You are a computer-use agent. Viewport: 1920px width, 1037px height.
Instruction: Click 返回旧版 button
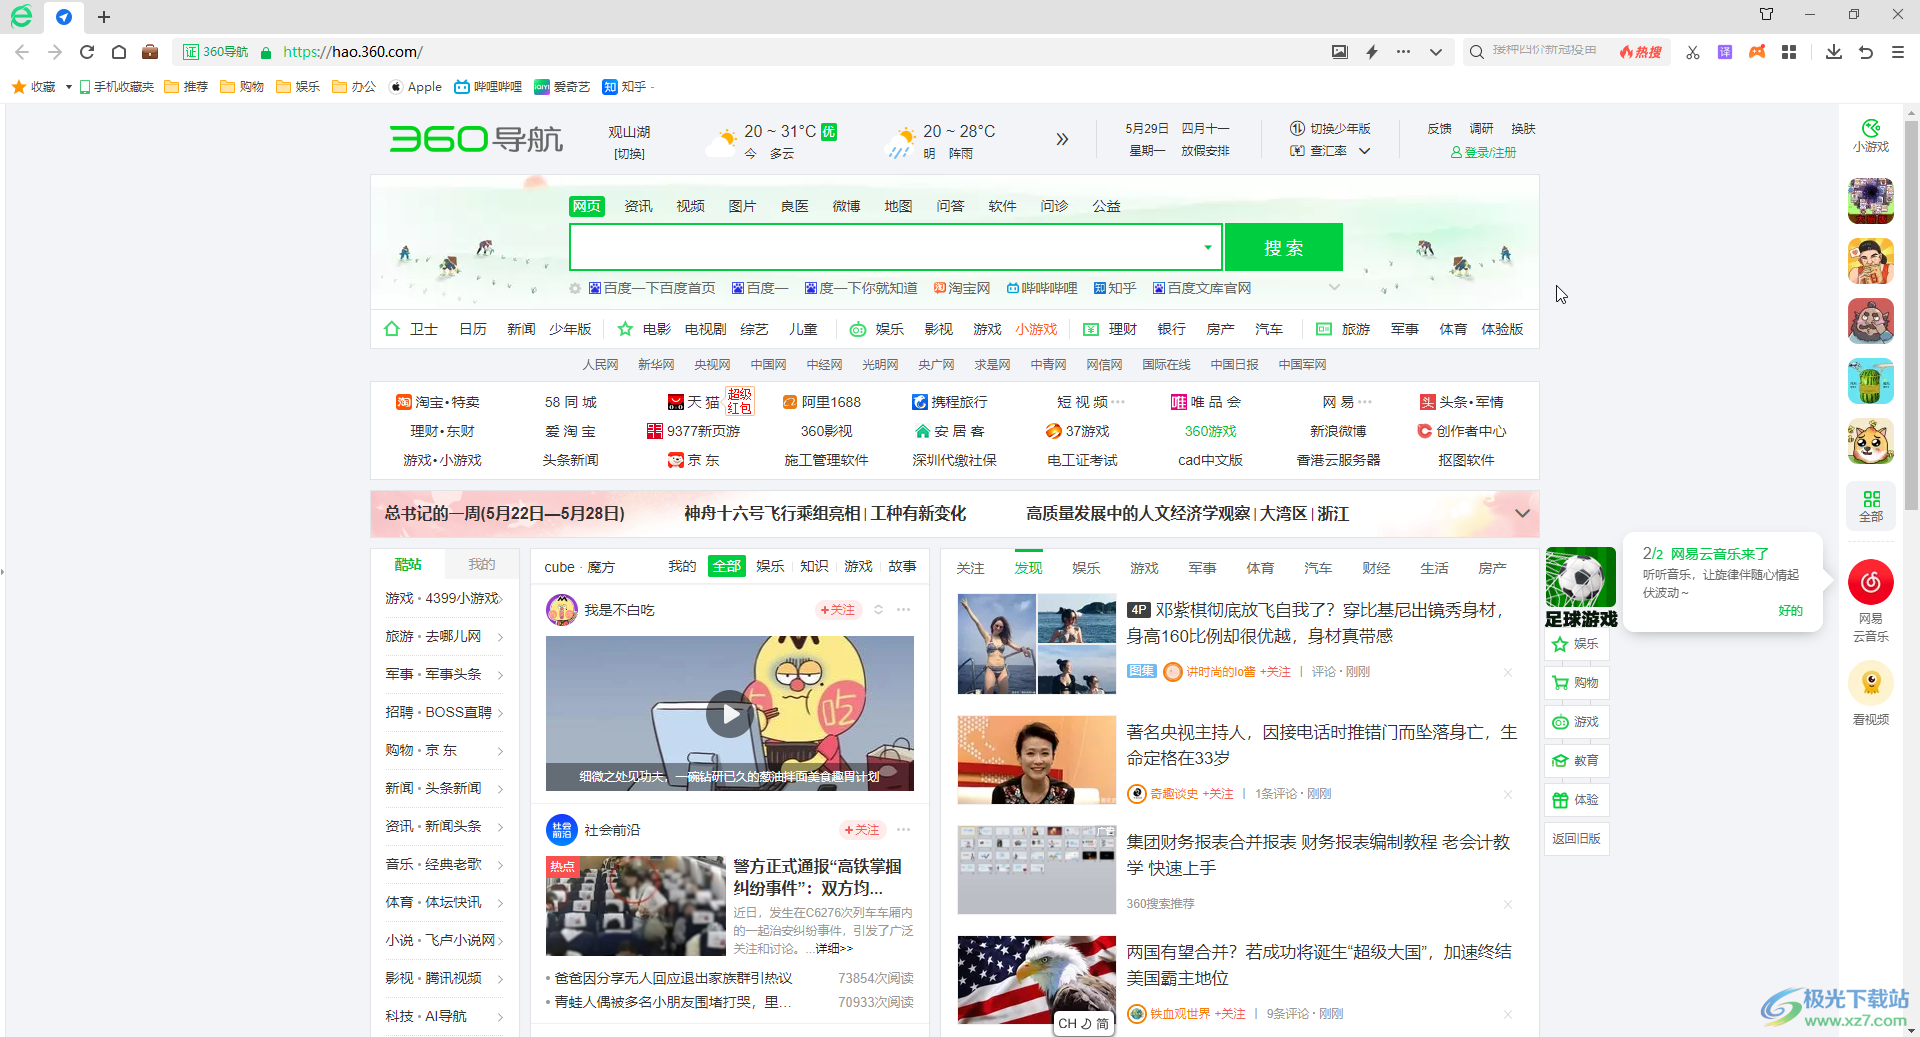tap(1577, 839)
